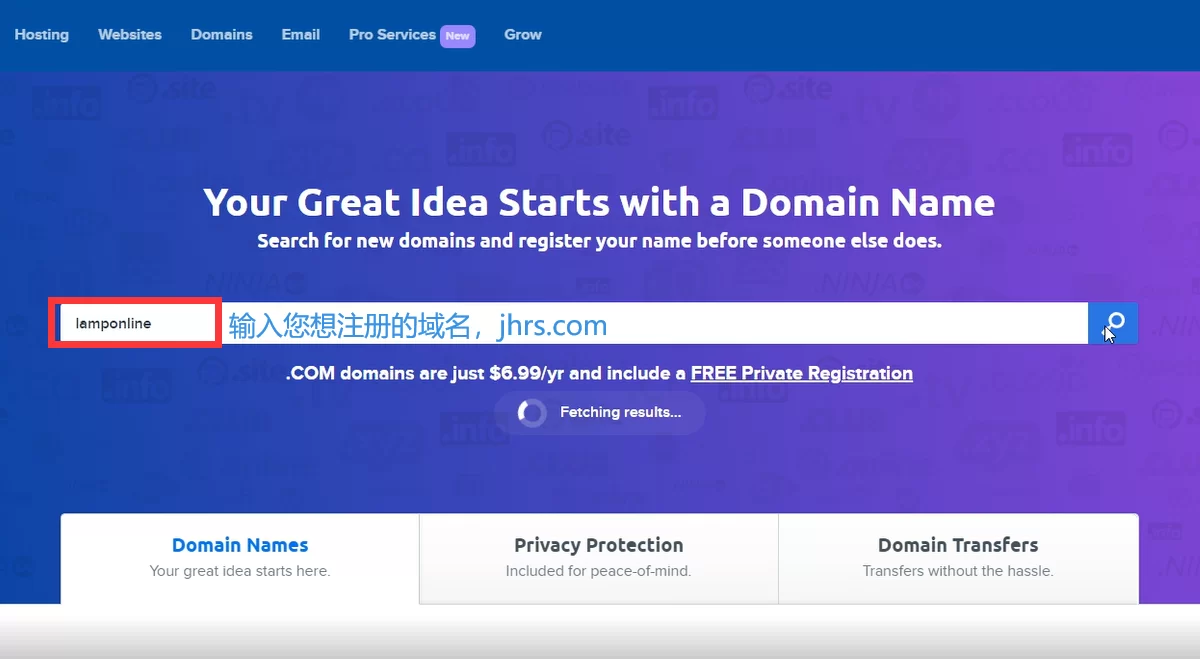Click the New badge on Pro Services

[x=457, y=36]
